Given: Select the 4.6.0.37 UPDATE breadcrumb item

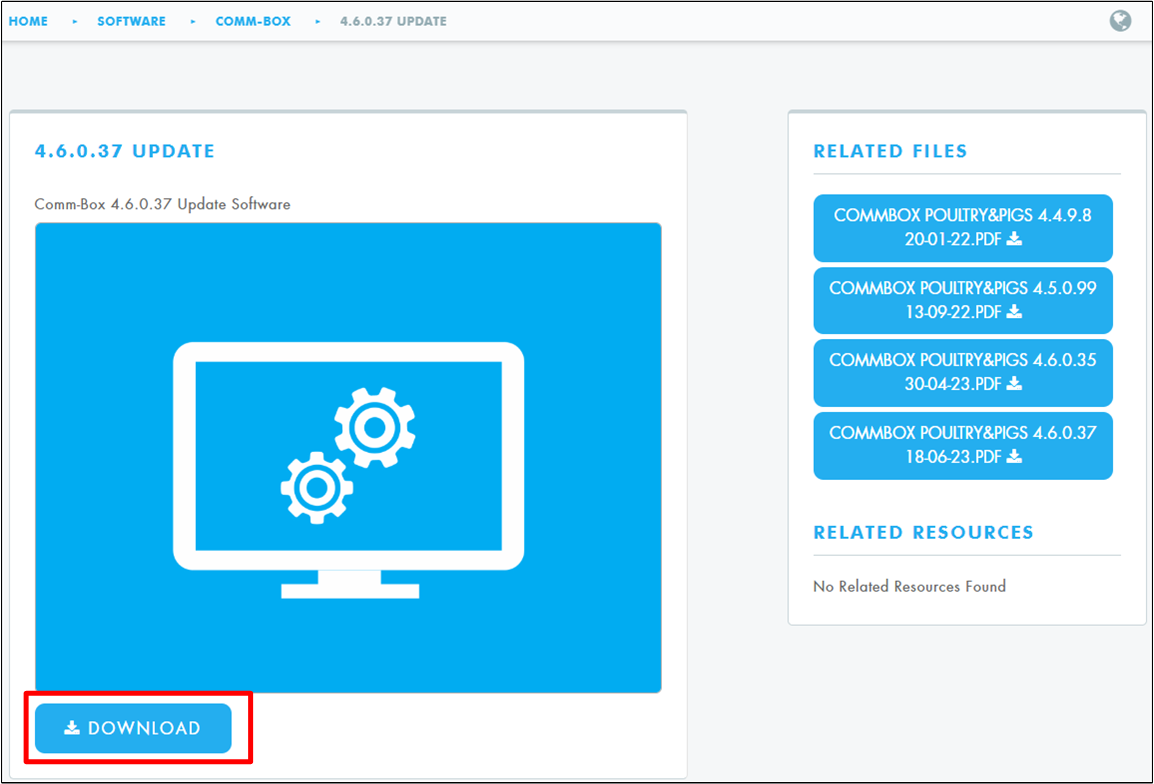Looking at the screenshot, I should click(393, 21).
